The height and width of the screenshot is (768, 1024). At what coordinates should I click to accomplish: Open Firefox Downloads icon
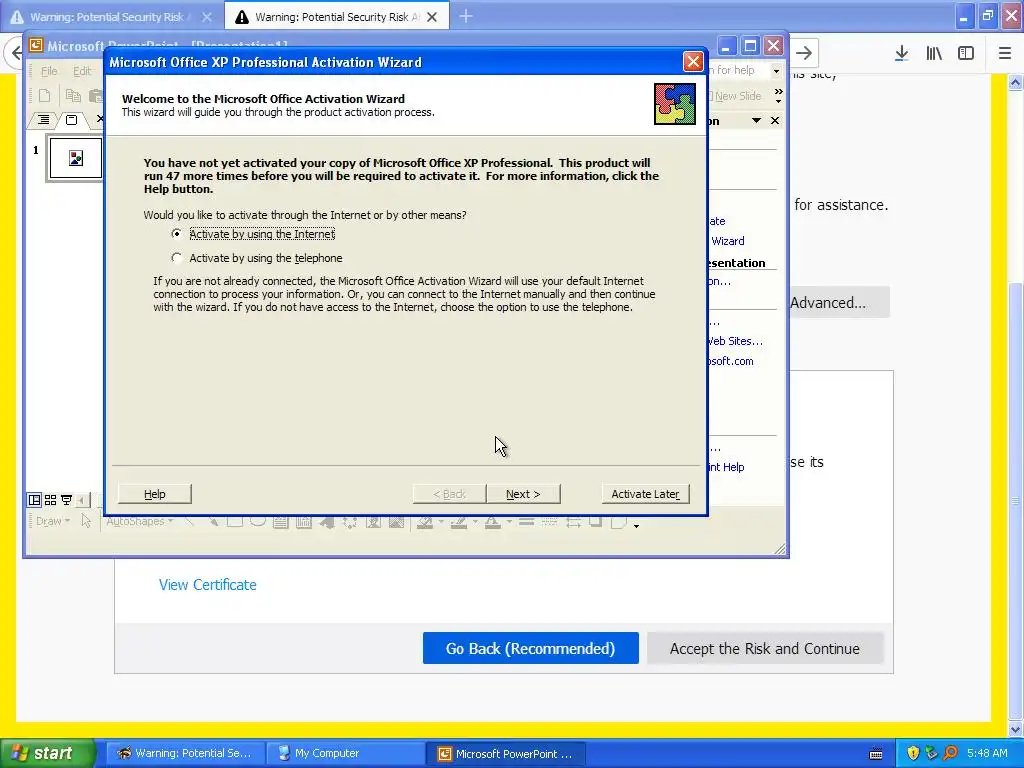(x=901, y=53)
